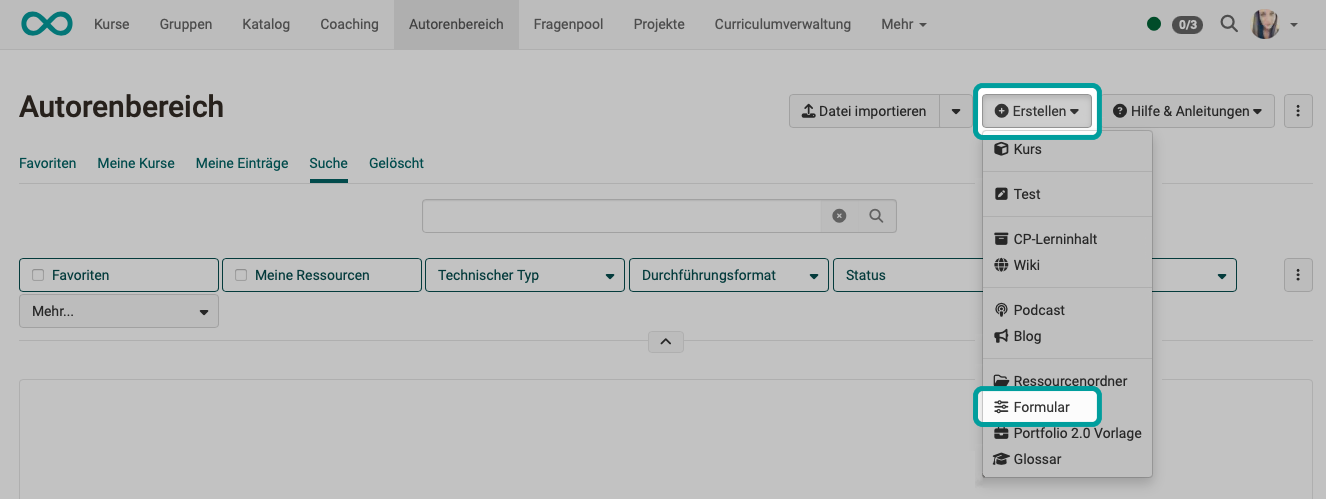Choose Portfolio 2.0 Vorlage in the menu
The width and height of the screenshot is (1326, 499).
point(1067,433)
